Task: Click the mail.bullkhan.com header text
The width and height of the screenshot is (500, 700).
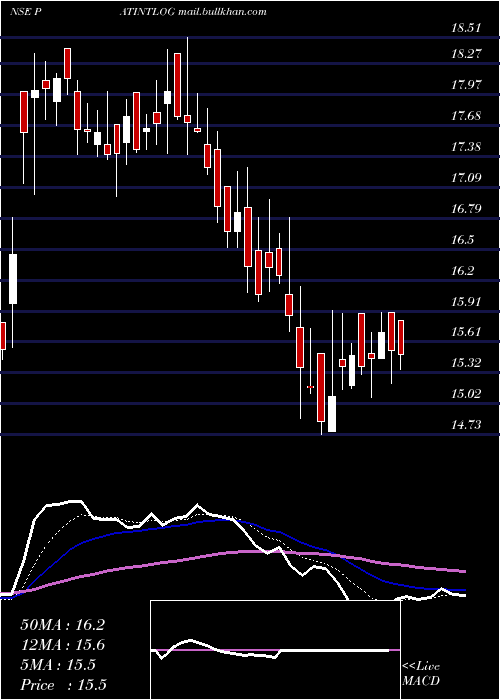Action: click(x=222, y=12)
